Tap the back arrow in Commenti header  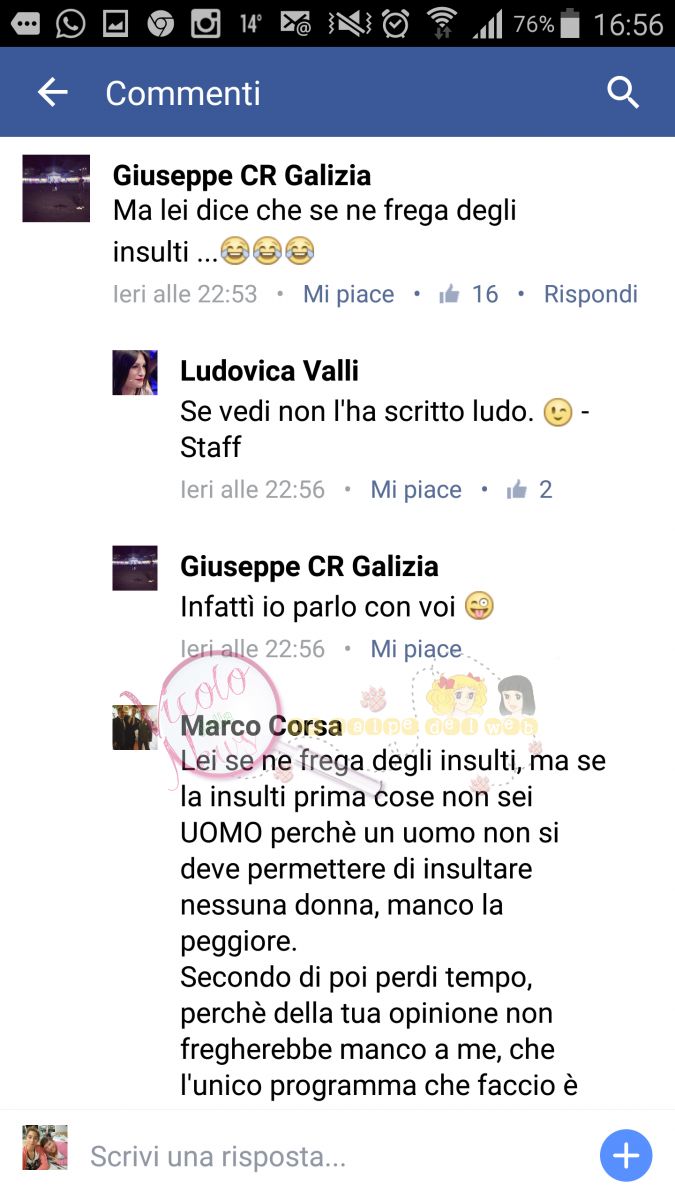click(x=52, y=93)
